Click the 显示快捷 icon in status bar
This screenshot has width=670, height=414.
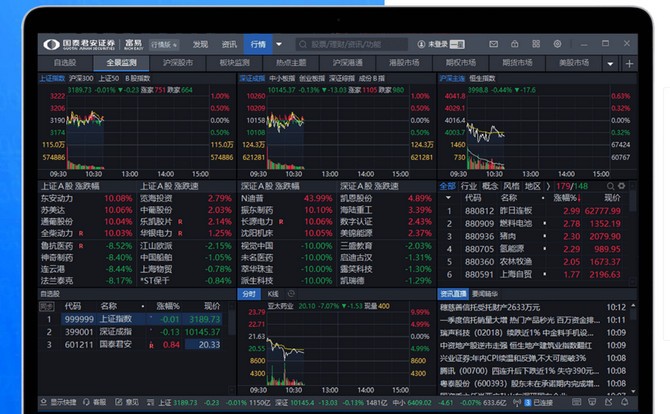pos(44,402)
